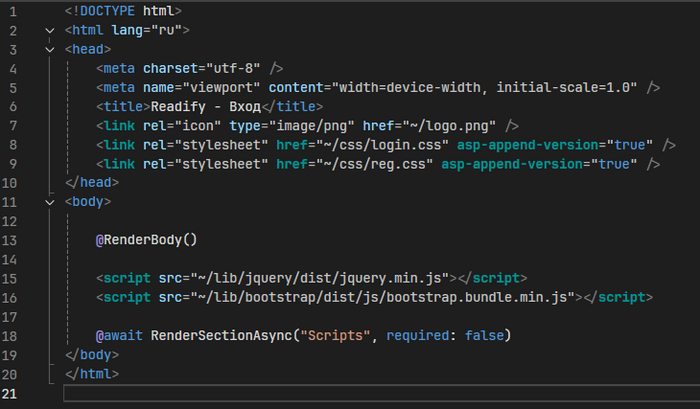
Task: Click line number 1 in the gutter
Action: 12,11
